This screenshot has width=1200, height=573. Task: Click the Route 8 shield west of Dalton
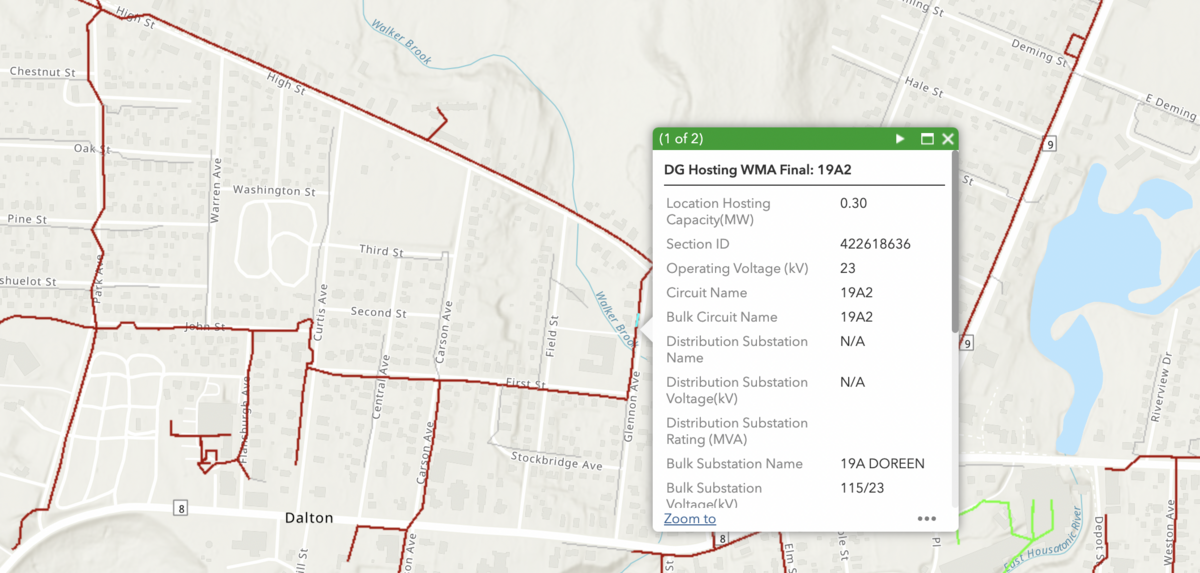tap(180, 508)
